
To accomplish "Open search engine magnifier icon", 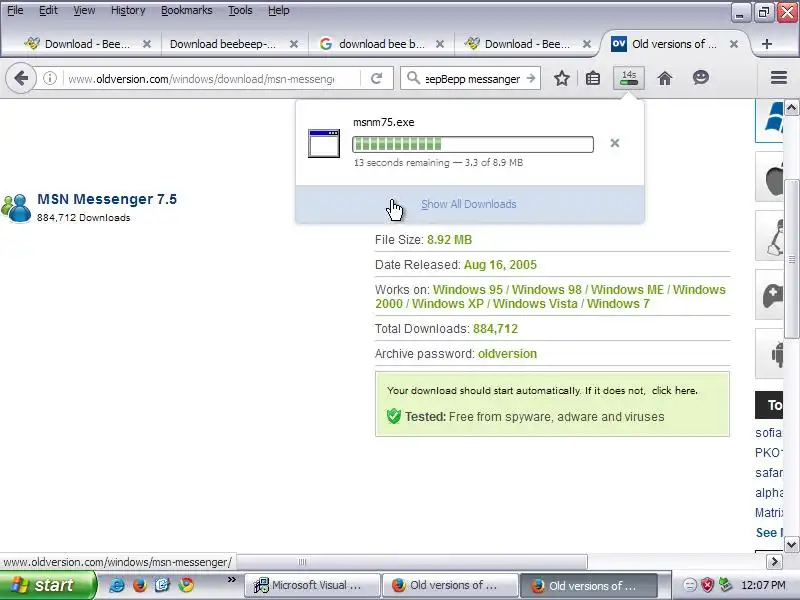I will tap(413, 78).
